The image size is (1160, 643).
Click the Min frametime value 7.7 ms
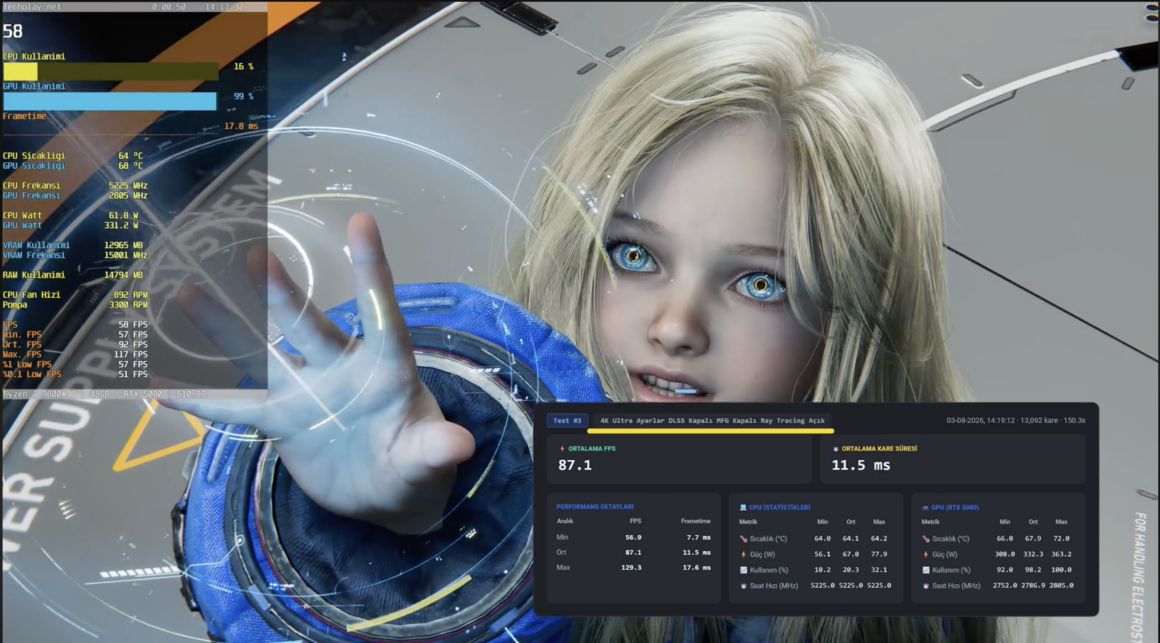click(698, 538)
